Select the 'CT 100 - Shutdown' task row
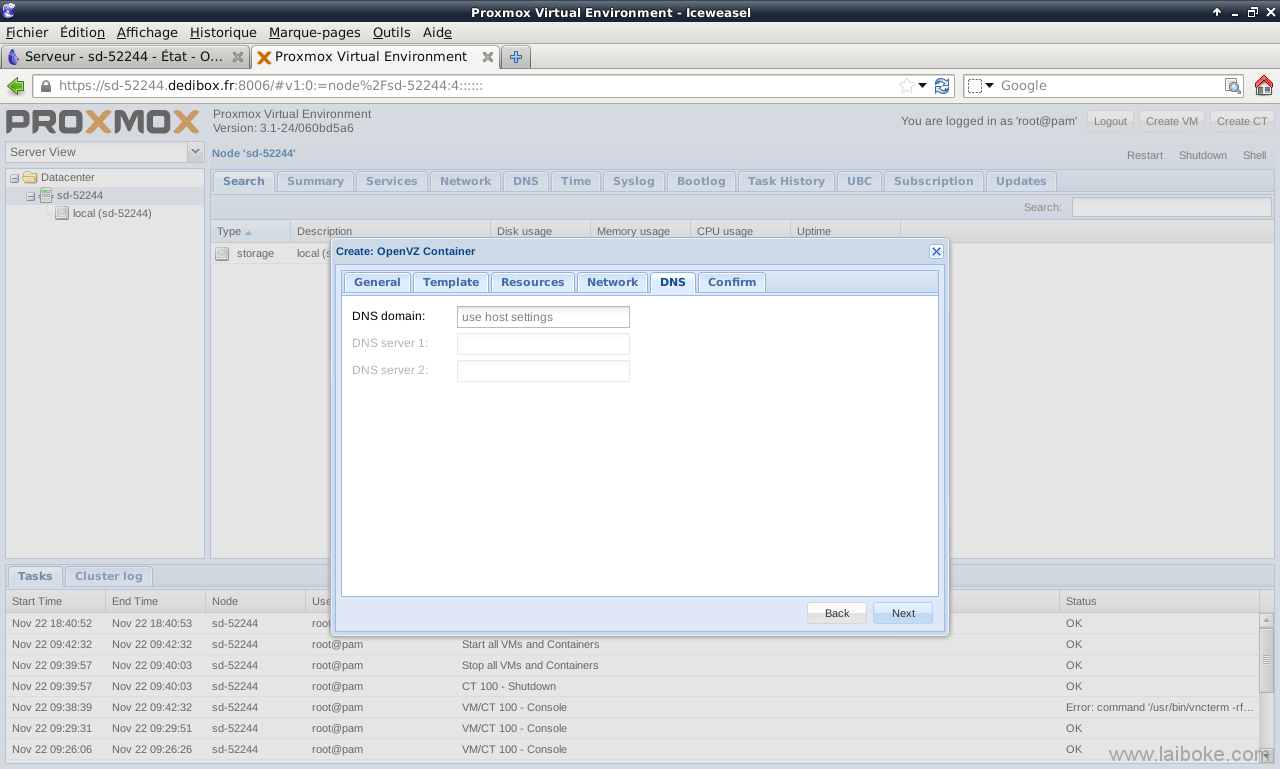The image size is (1280, 769). pyautogui.click(x=632, y=686)
